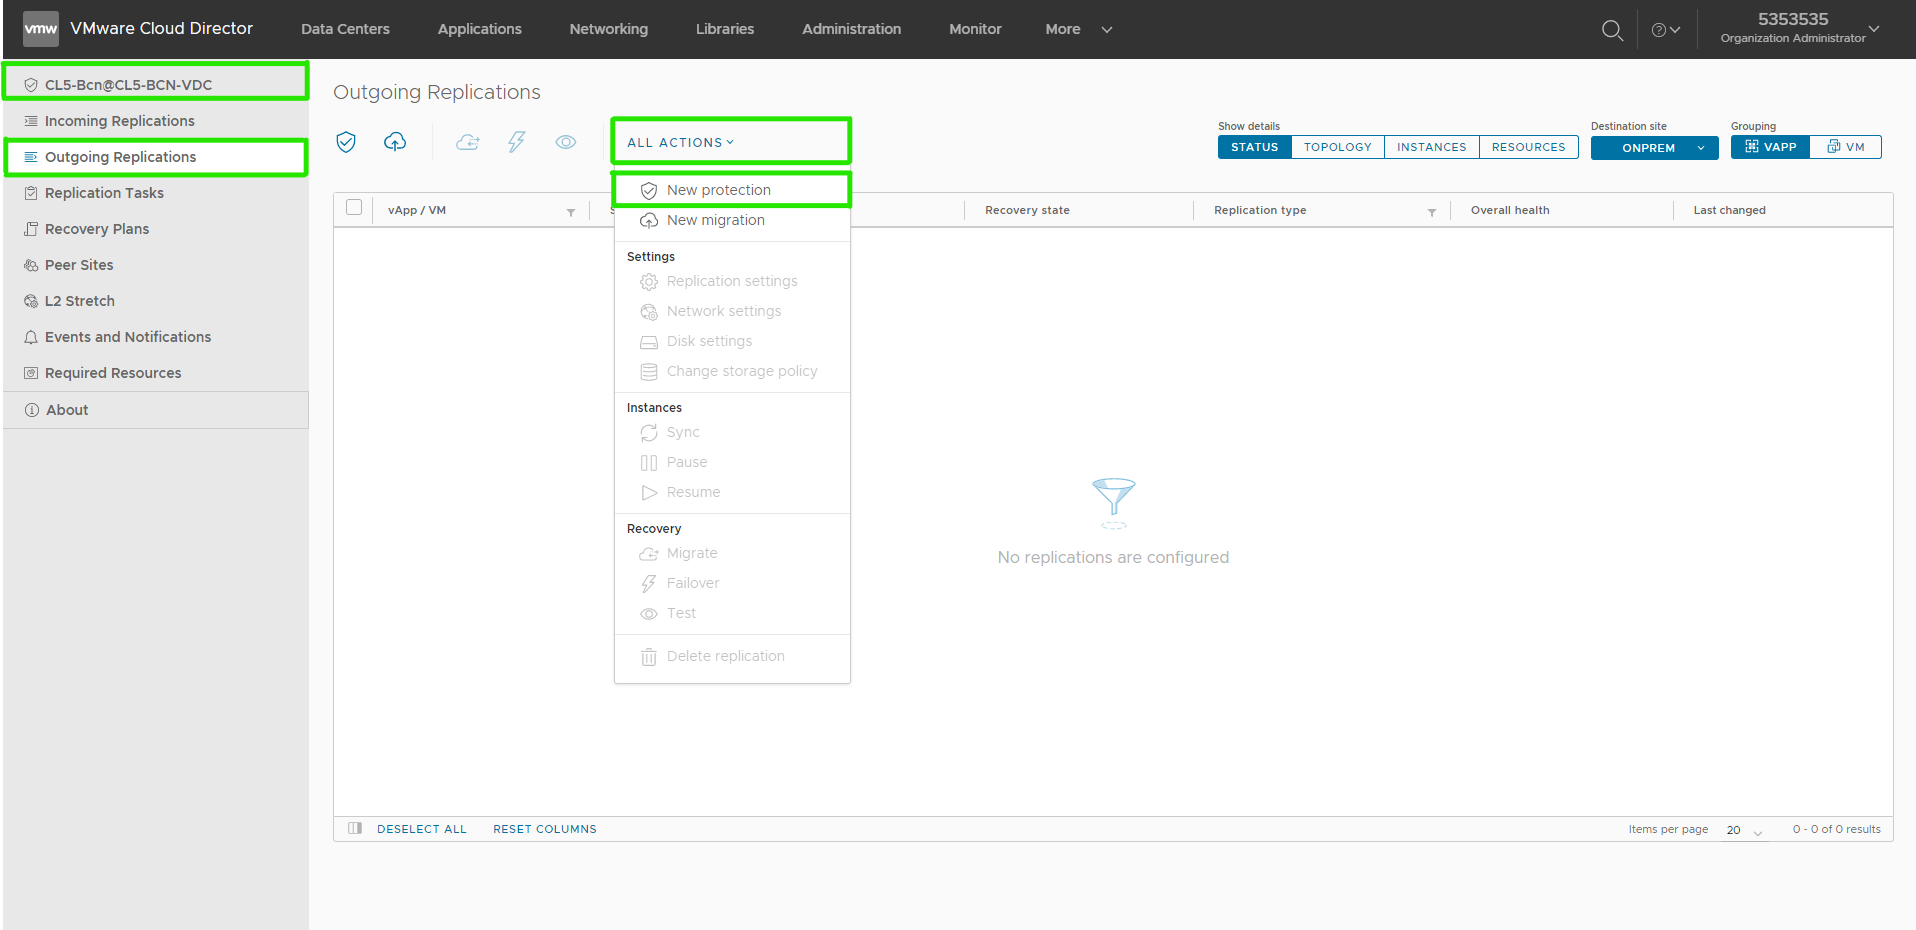Open Events and Notifications in sidebar
The height and width of the screenshot is (930, 1916).
(x=156, y=337)
